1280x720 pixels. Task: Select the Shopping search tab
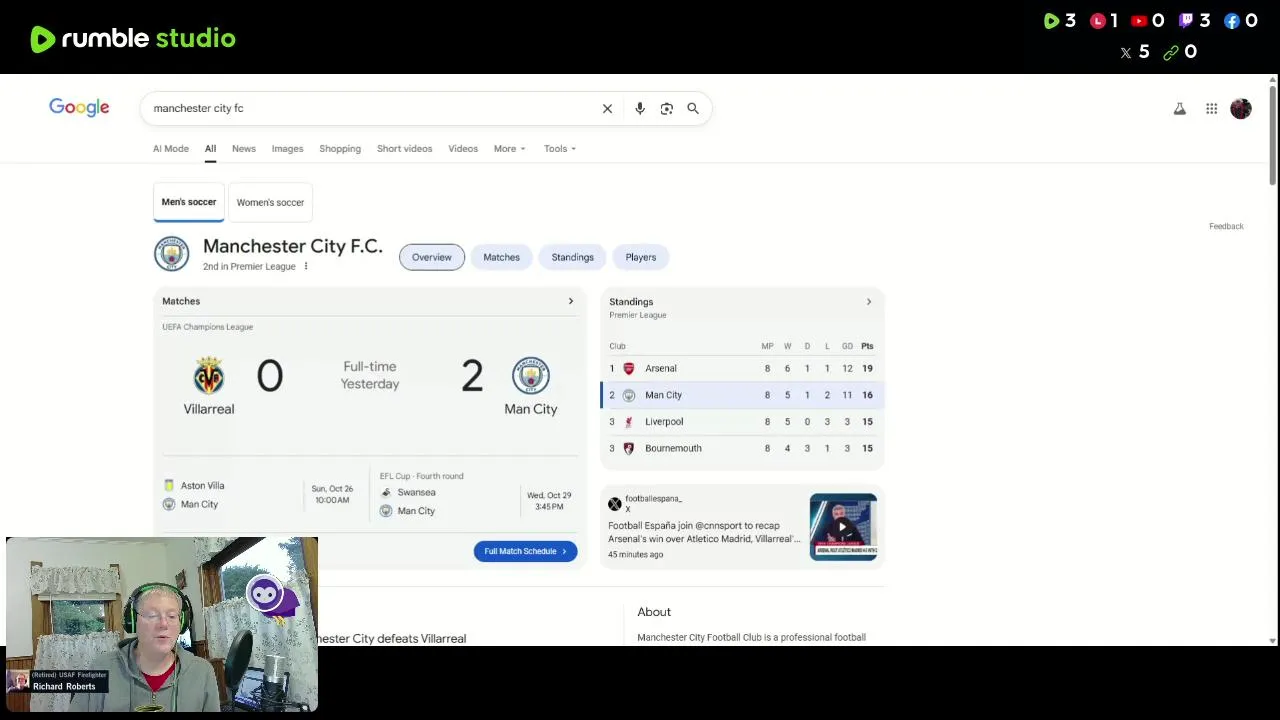click(340, 148)
